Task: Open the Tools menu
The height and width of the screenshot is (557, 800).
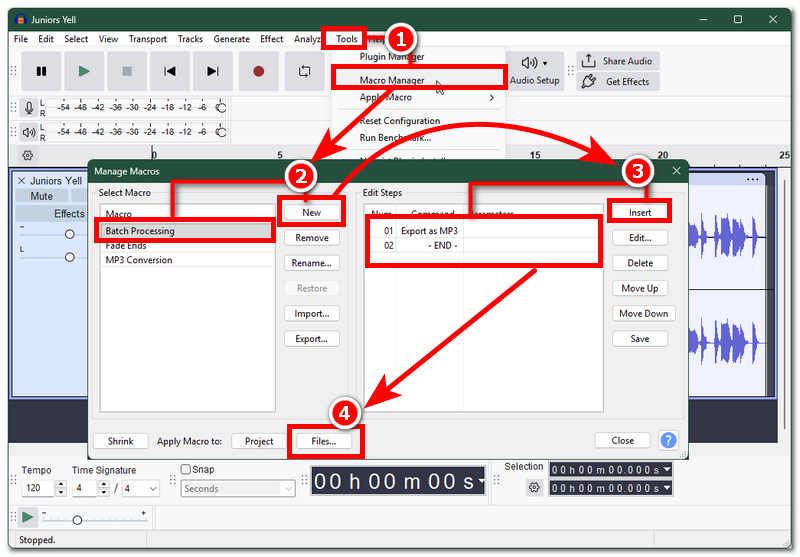Action: pyautogui.click(x=346, y=39)
